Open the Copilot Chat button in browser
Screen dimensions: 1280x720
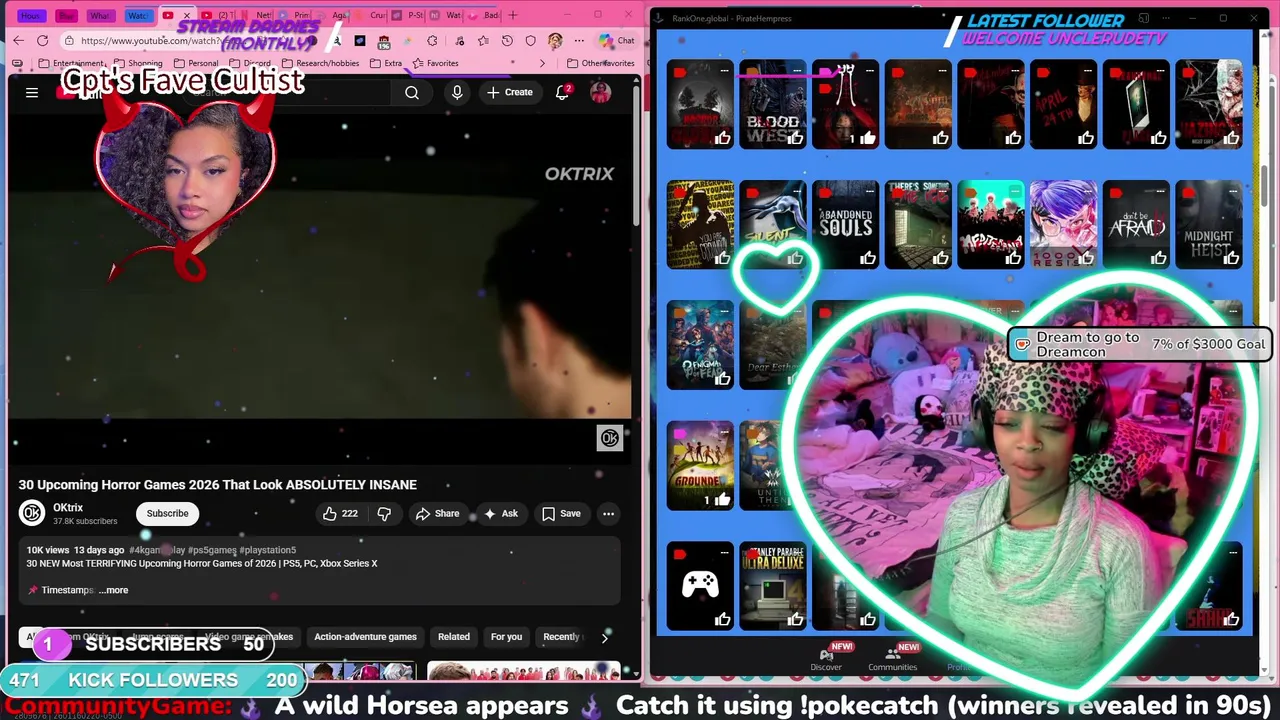pyautogui.click(x=617, y=40)
